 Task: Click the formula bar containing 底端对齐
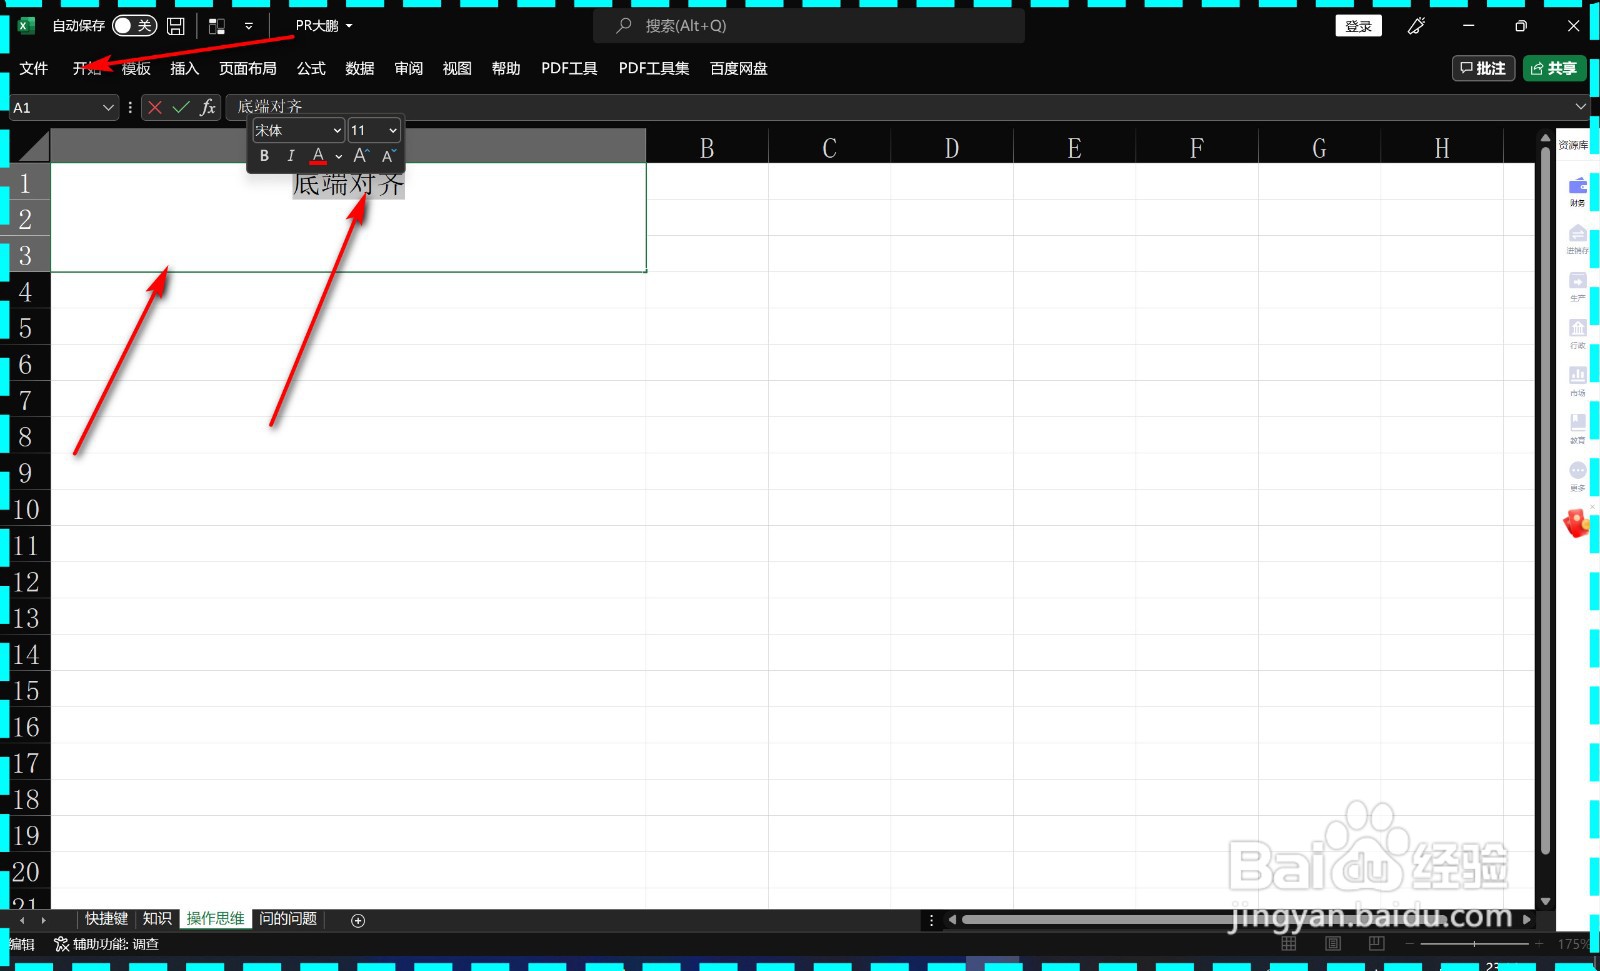pyautogui.click(x=898, y=107)
